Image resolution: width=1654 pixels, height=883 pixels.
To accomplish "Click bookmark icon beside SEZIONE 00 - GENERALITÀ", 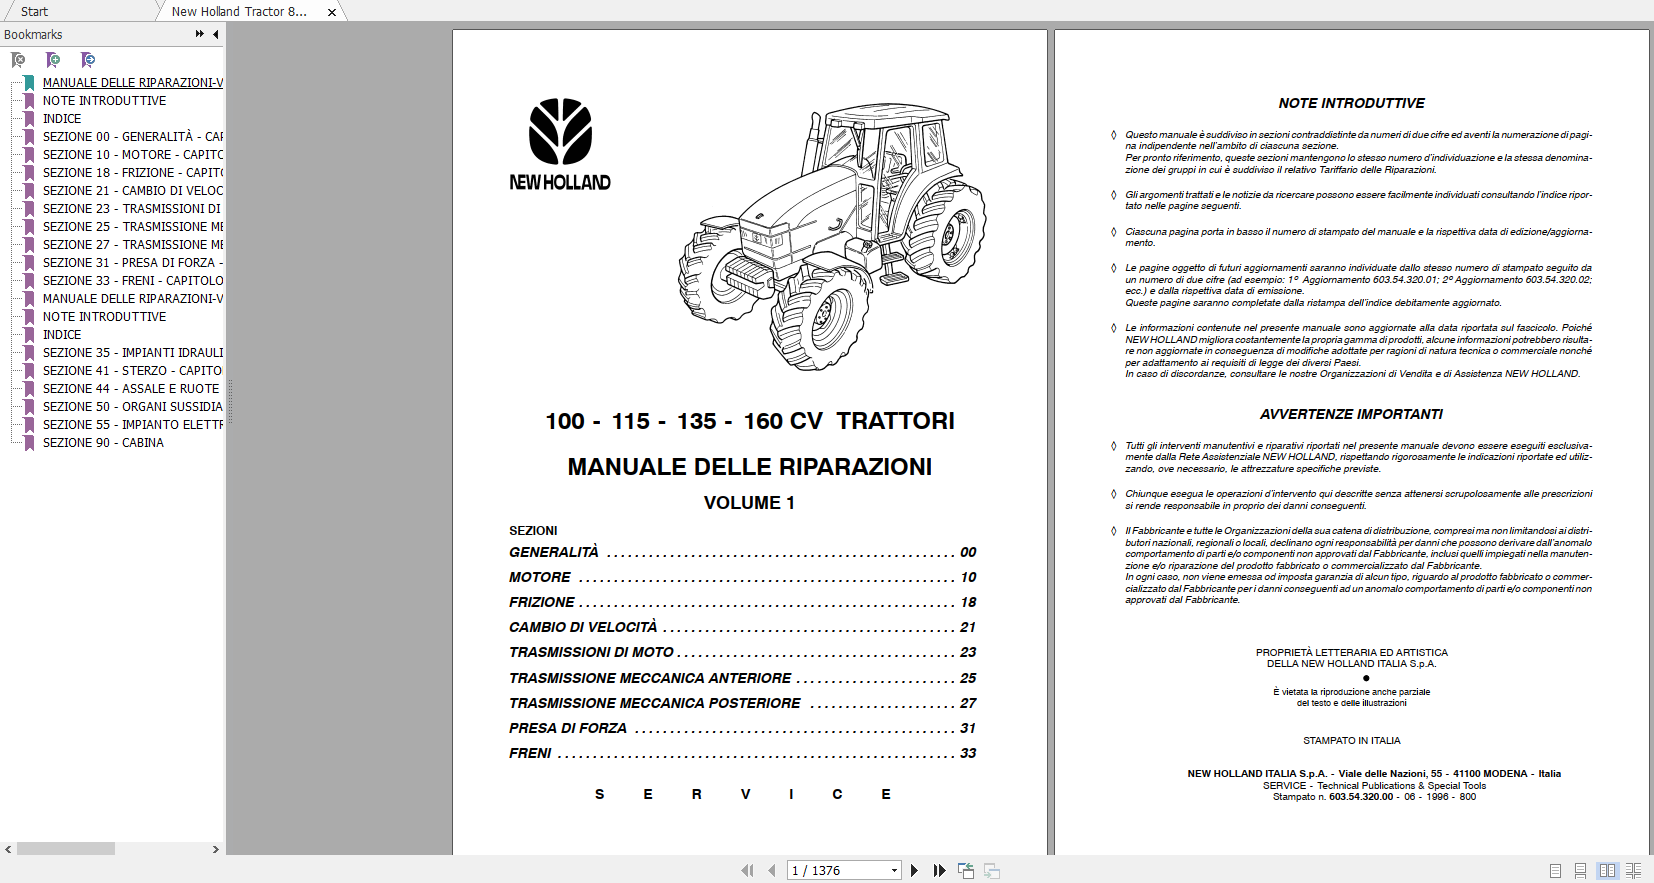I will click(x=29, y=137).
